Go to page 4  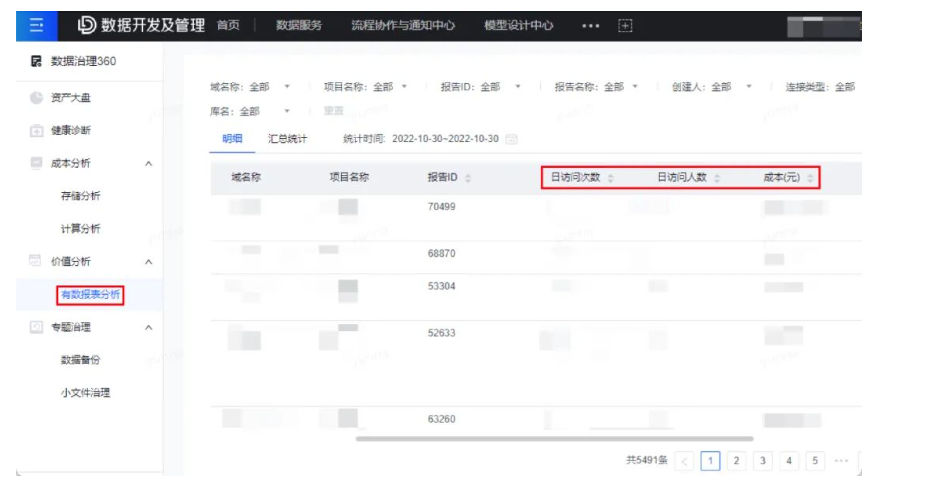coord(789,461)
